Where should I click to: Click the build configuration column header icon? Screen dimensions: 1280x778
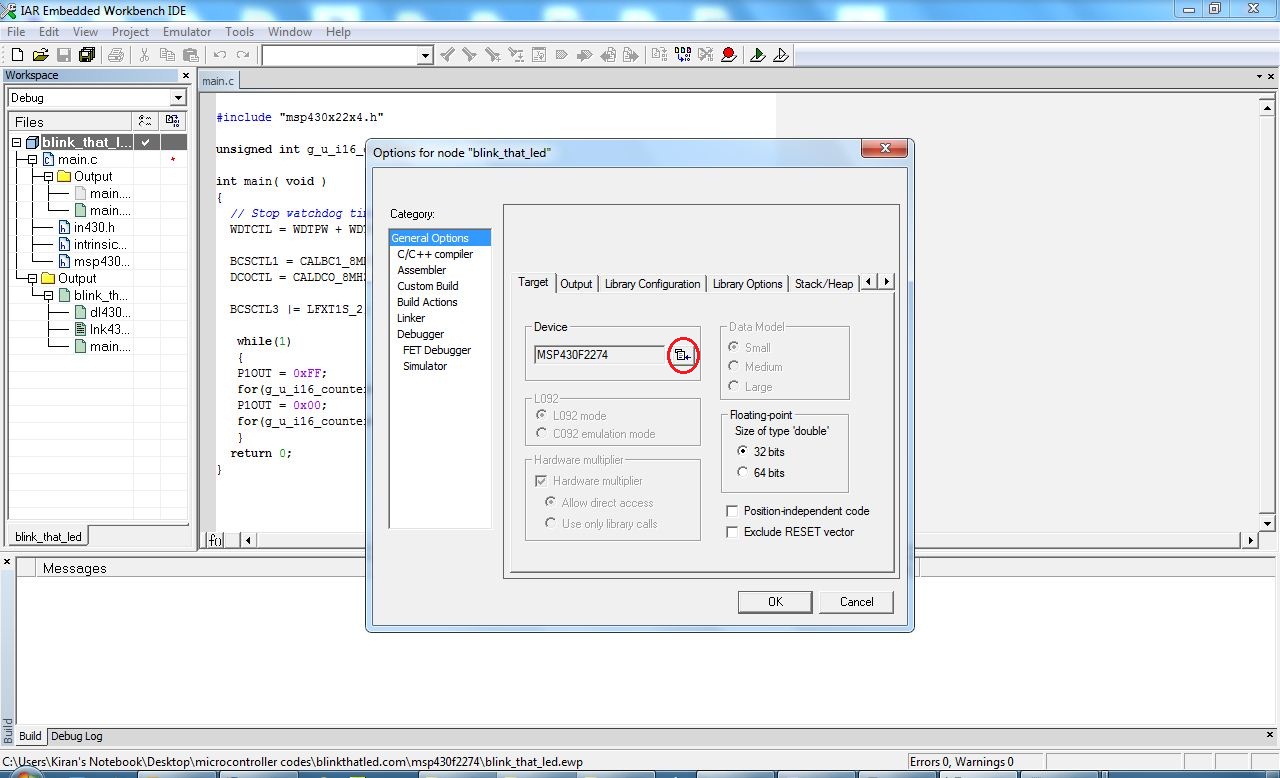(145, 121)
